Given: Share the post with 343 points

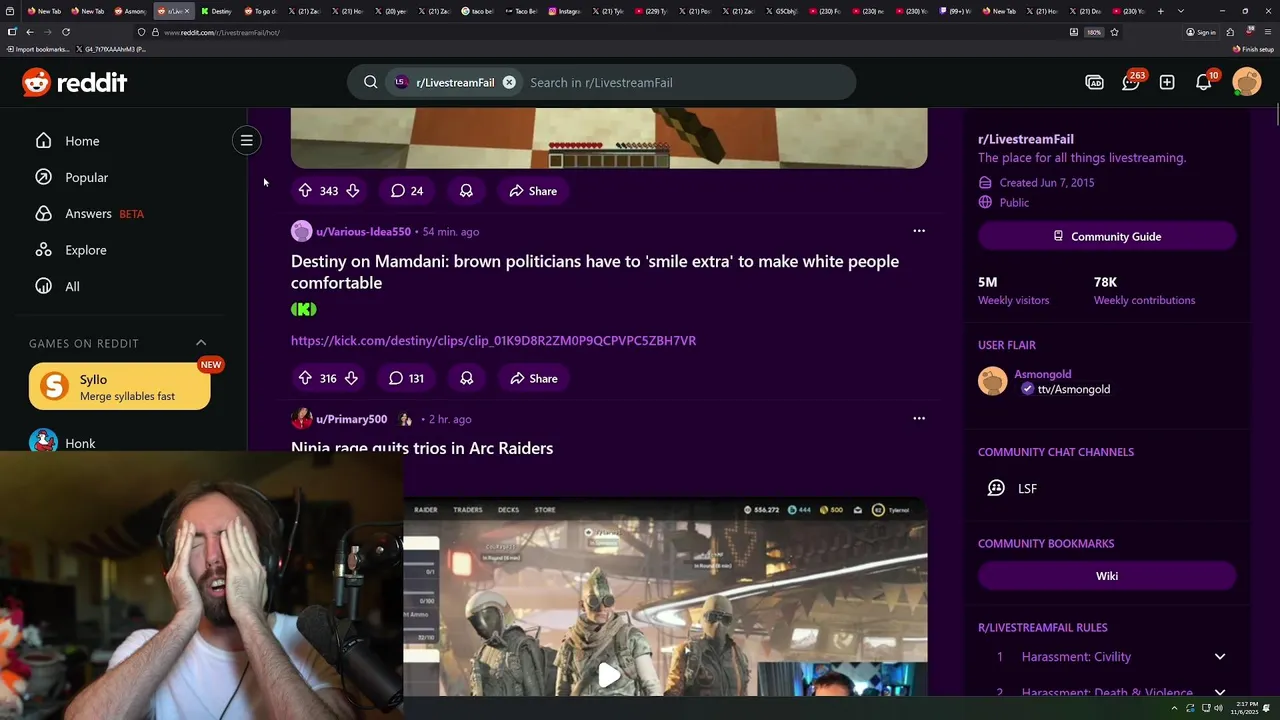Looking at the screenshot, I should pyautogui.click(x=533, y=190).
